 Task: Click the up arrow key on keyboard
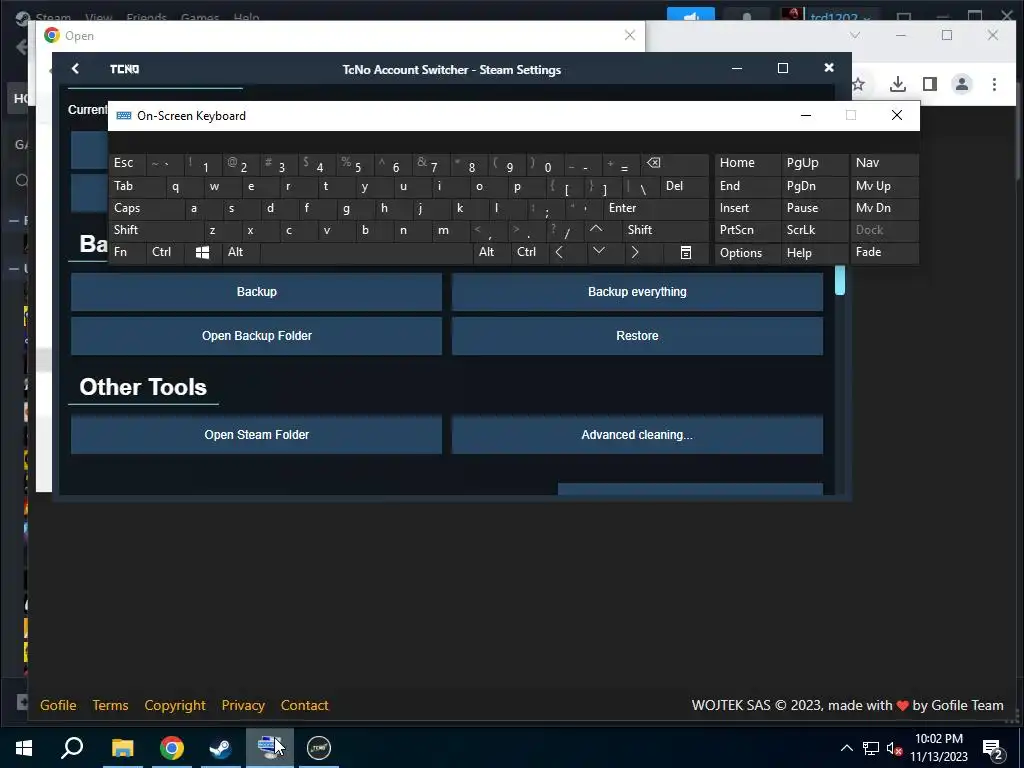point(596,229)
